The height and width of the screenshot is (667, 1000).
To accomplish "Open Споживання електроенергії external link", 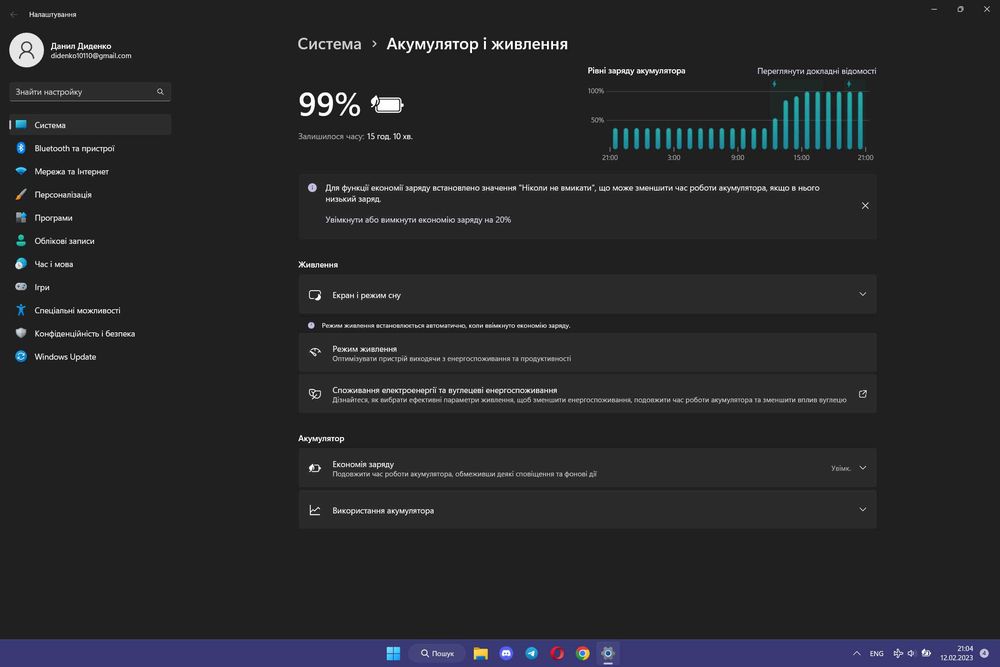I will tap(587, 394).
